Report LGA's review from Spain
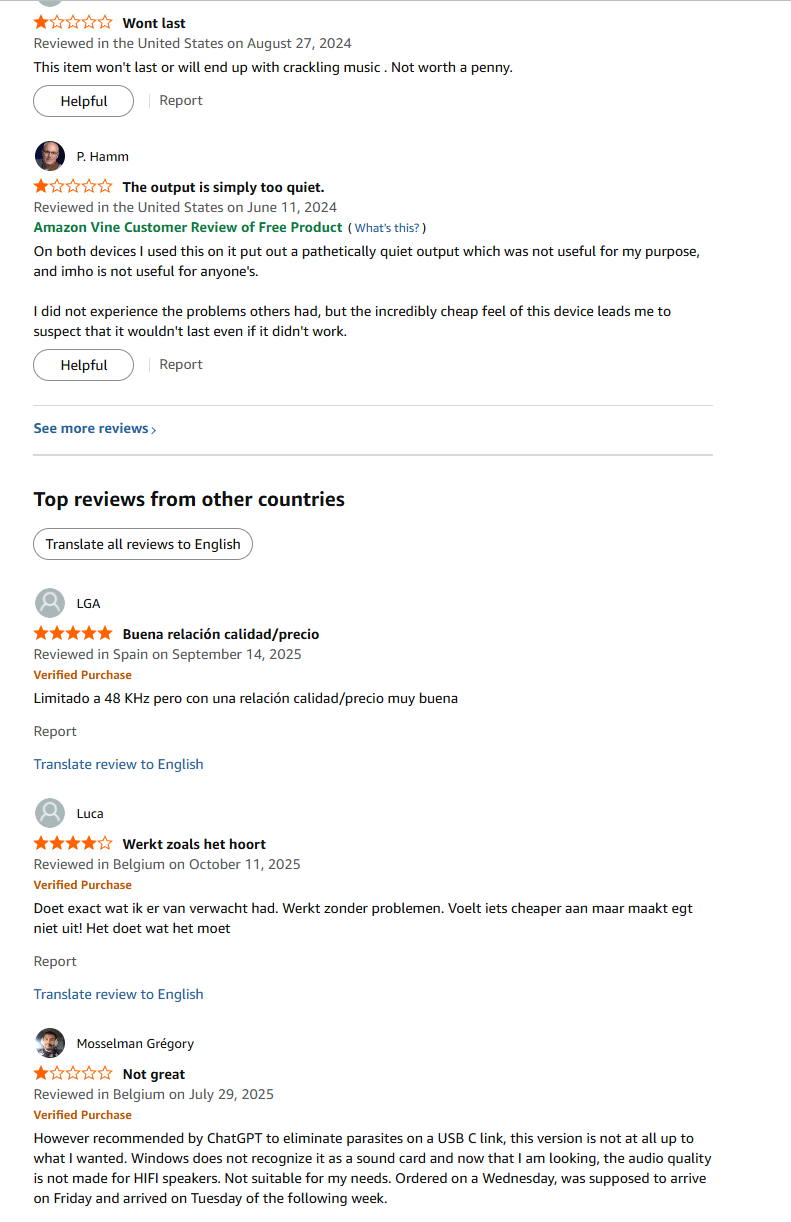The image size is (791, 1222). [x=55, y=731]
